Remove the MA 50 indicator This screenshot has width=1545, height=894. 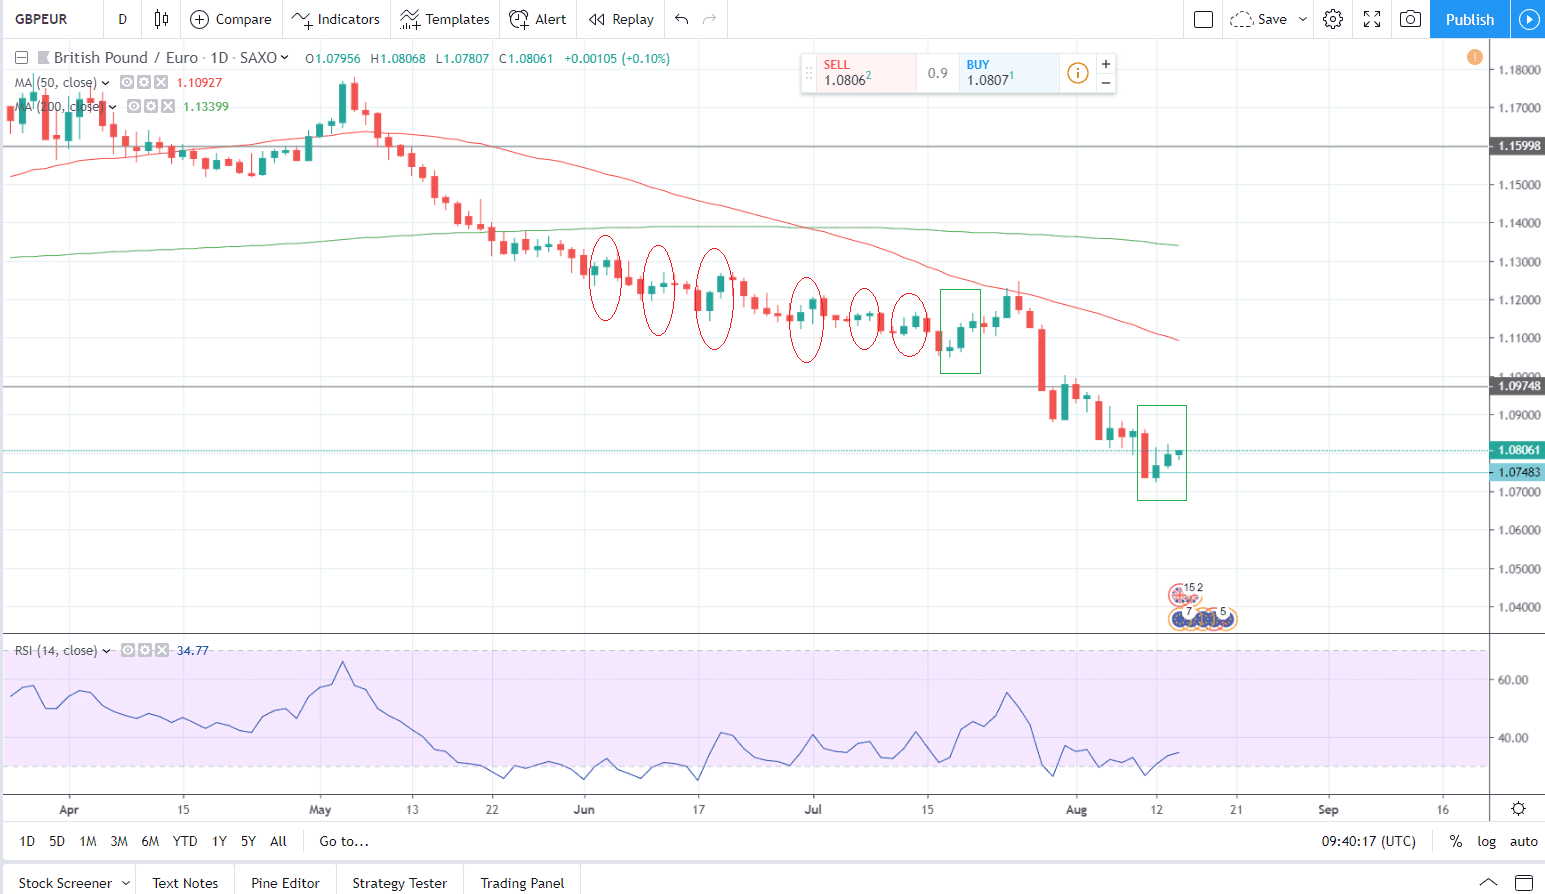(161, 82)
